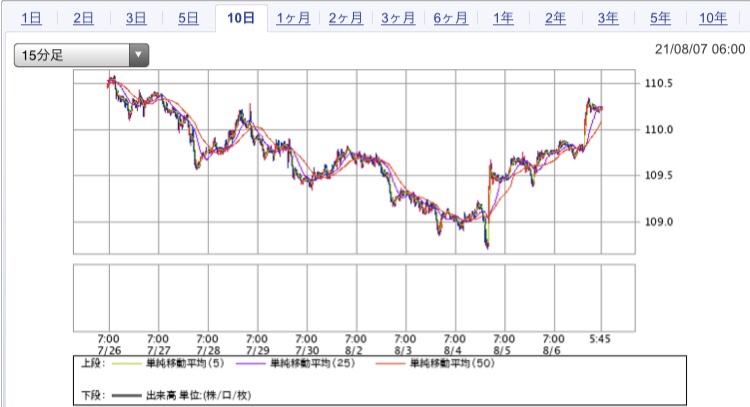The width and height of the screenshot is (750, 407).
Task: Click the green line swatch for 単純移動平均(5)
Action: 127,364
